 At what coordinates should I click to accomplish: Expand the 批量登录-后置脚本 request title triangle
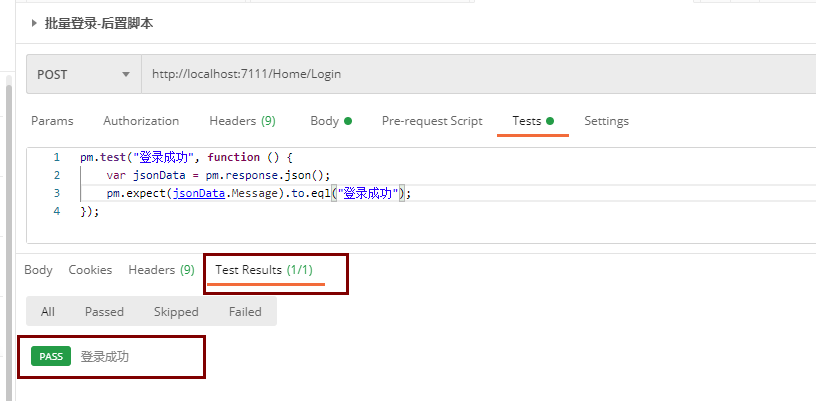(x=35, y=23)
